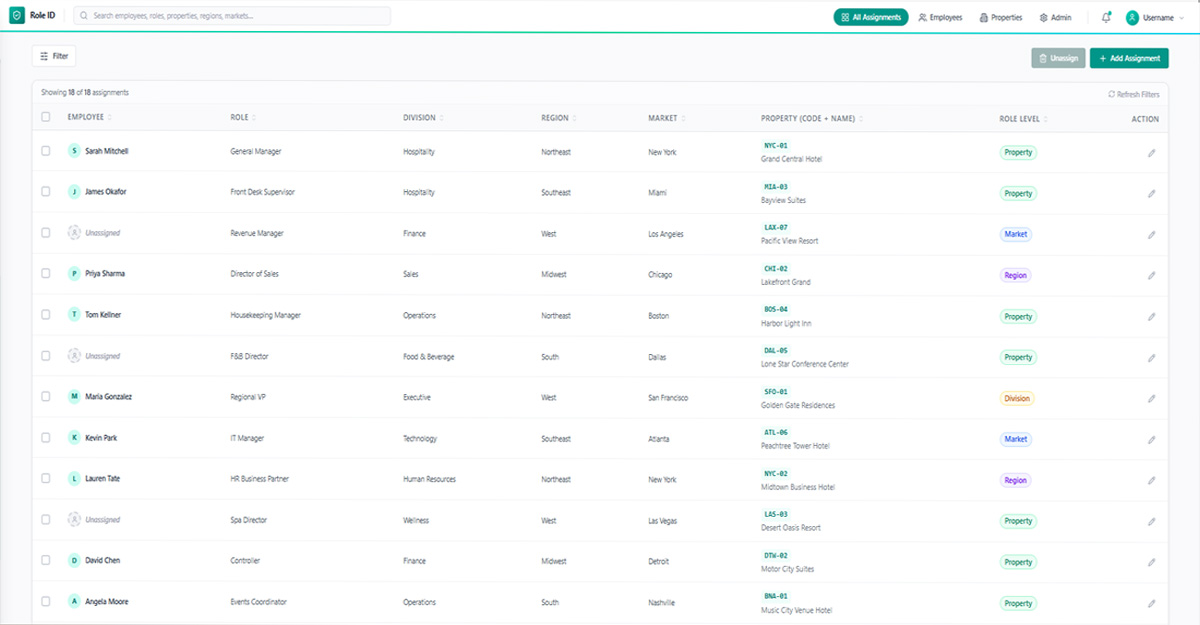
Task: Click Sarah Mitchell's S avatar badge
Action: pyautogui.click(x=74, y=151)
